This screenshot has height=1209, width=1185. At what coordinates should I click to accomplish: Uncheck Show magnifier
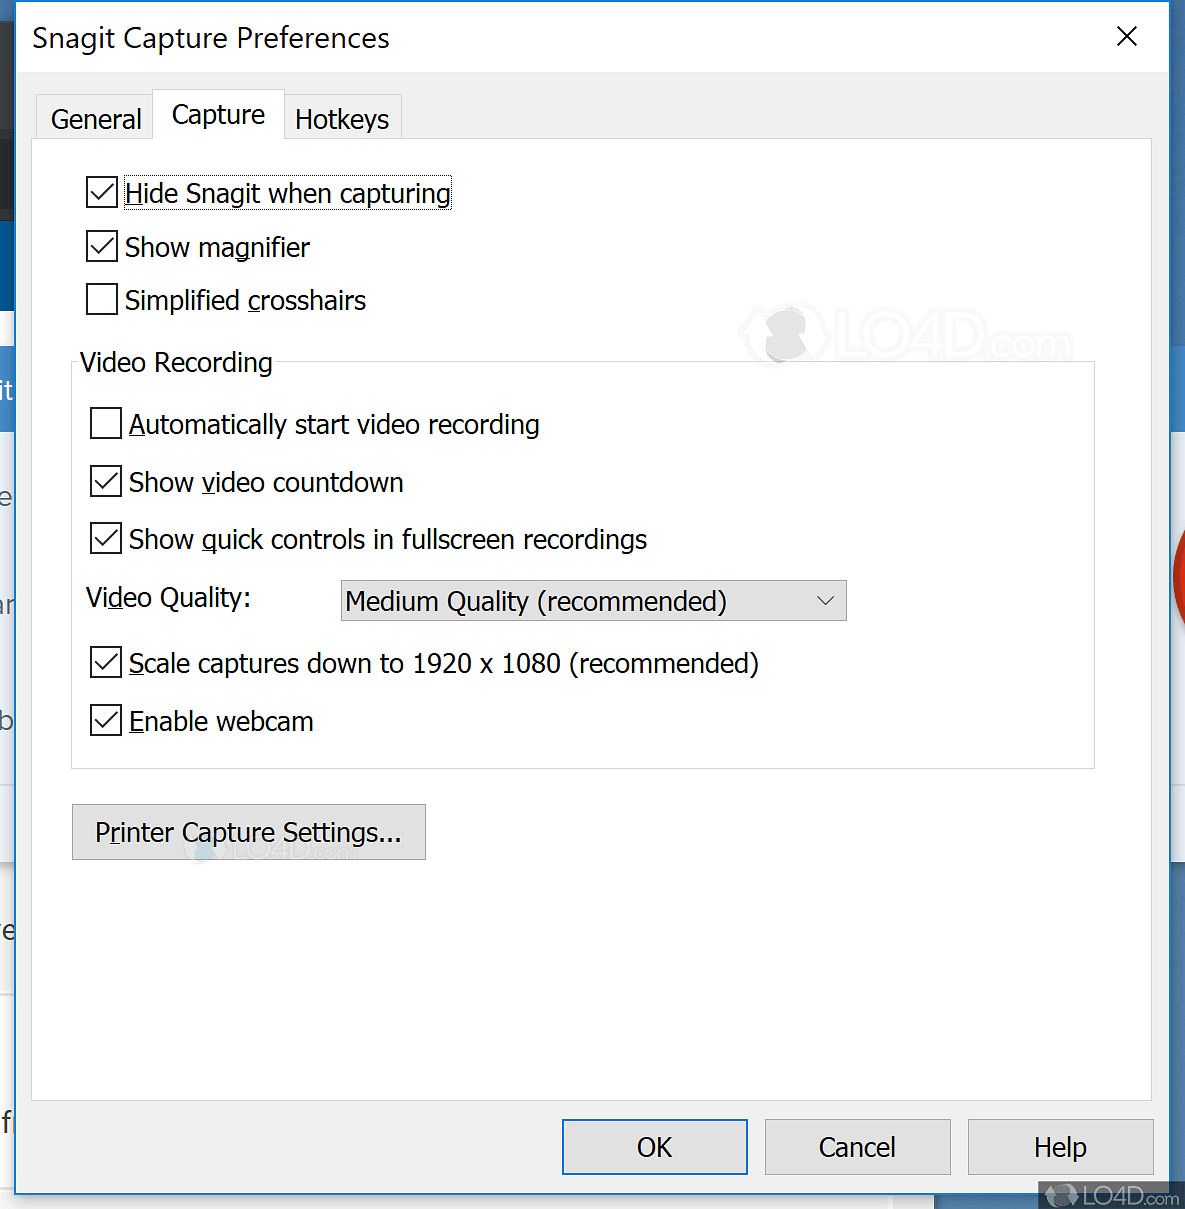click(101, 246)
